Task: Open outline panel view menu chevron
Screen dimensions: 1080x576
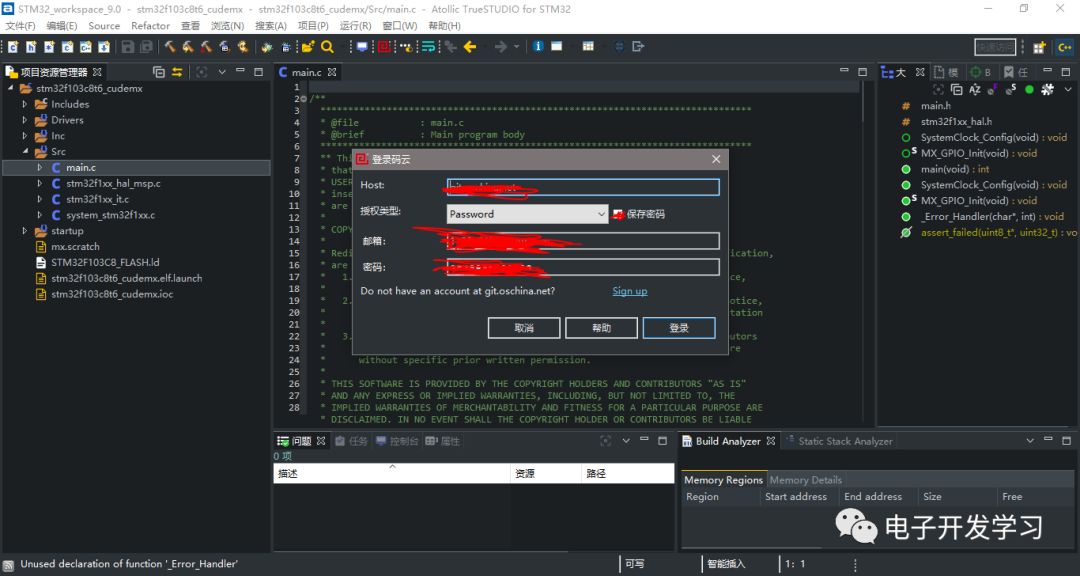Action: tap(1068, 90)
